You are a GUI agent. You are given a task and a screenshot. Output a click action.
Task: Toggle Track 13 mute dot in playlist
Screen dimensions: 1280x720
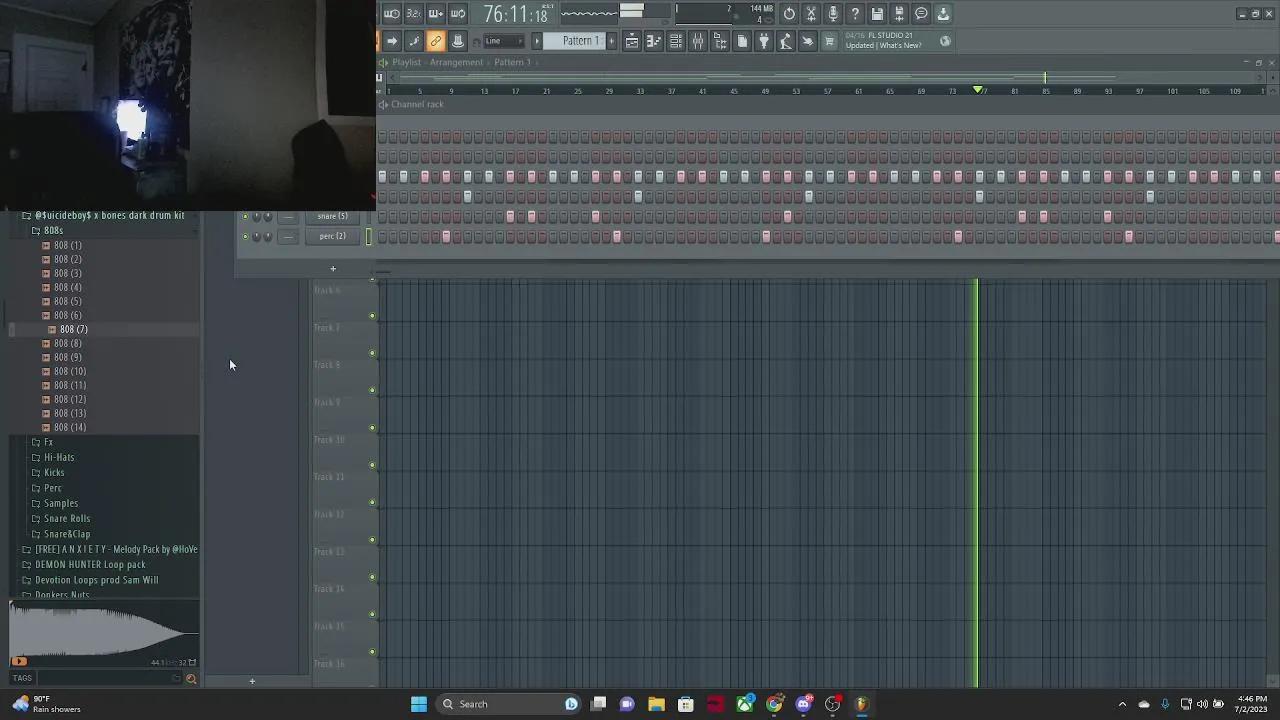point(372,577)
